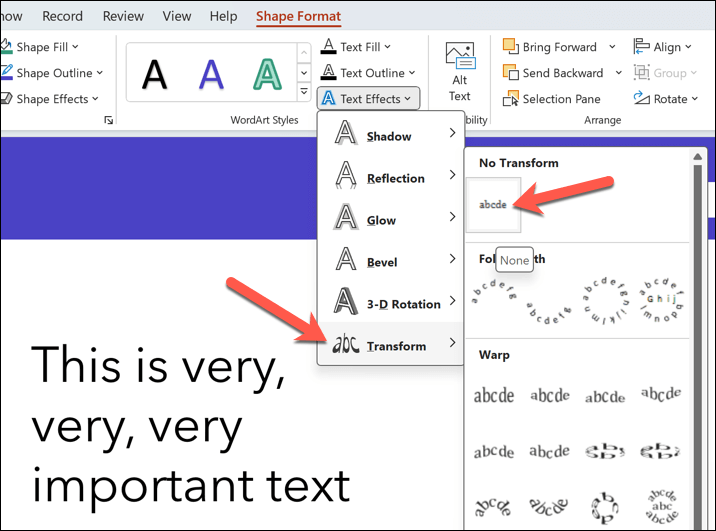This screenshot has width=716, height=531.
Task: Select the None transform thumbnail
Action: [x=493, y=204]
